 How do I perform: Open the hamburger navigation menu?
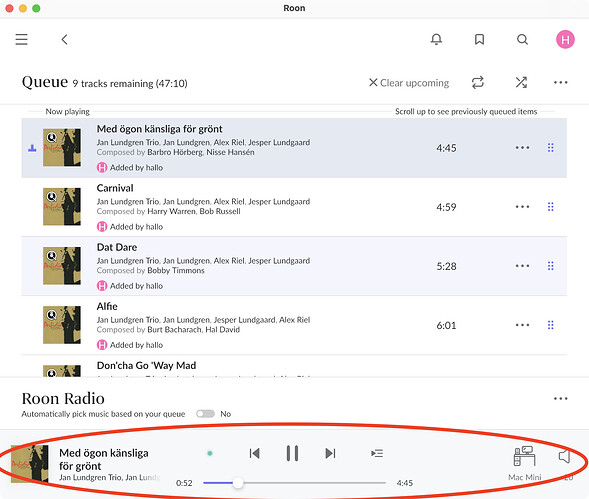pos(21,39)
